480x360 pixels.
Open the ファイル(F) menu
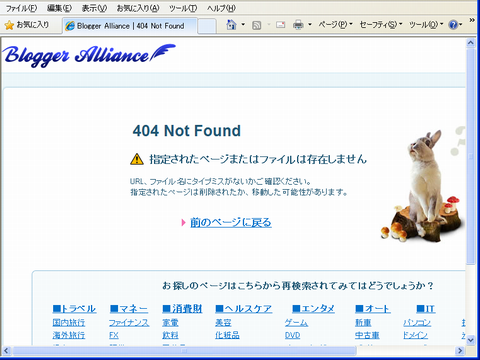21,8
